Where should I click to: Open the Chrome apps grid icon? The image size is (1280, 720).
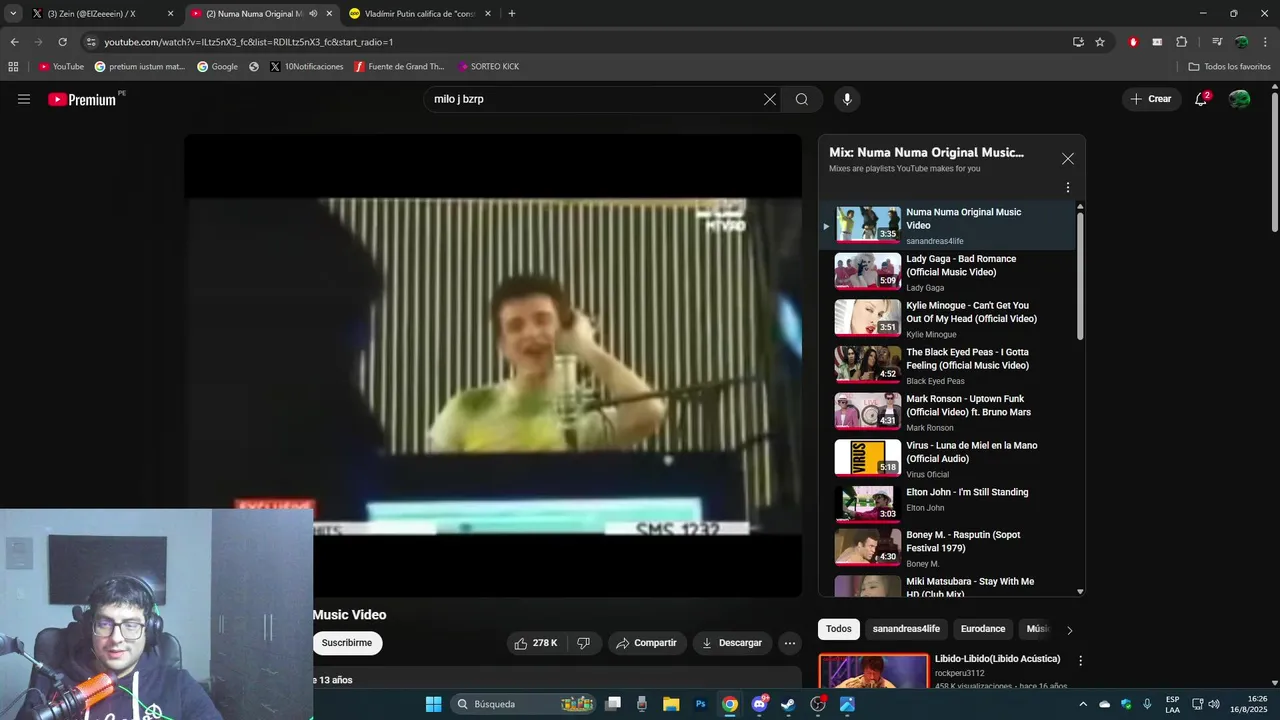[13, 67]
